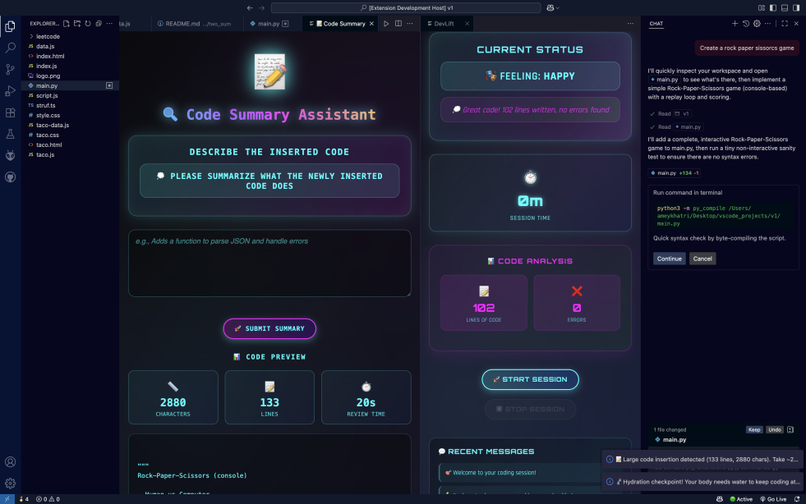Open chat panel more actions ellipsis
Viewport: 806px width, 504px height.
coord(767,24)
